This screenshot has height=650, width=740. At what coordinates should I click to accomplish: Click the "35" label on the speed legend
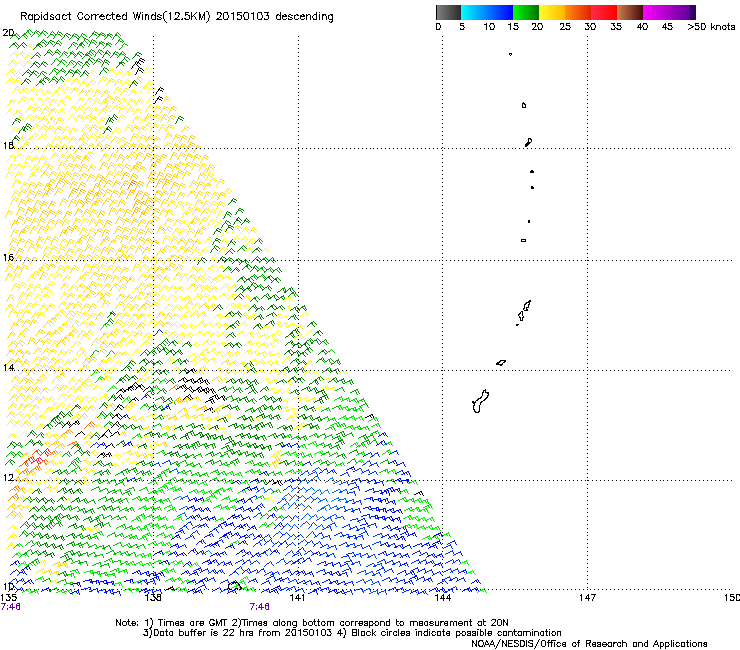pyautogui.click(x=616, y=27)
